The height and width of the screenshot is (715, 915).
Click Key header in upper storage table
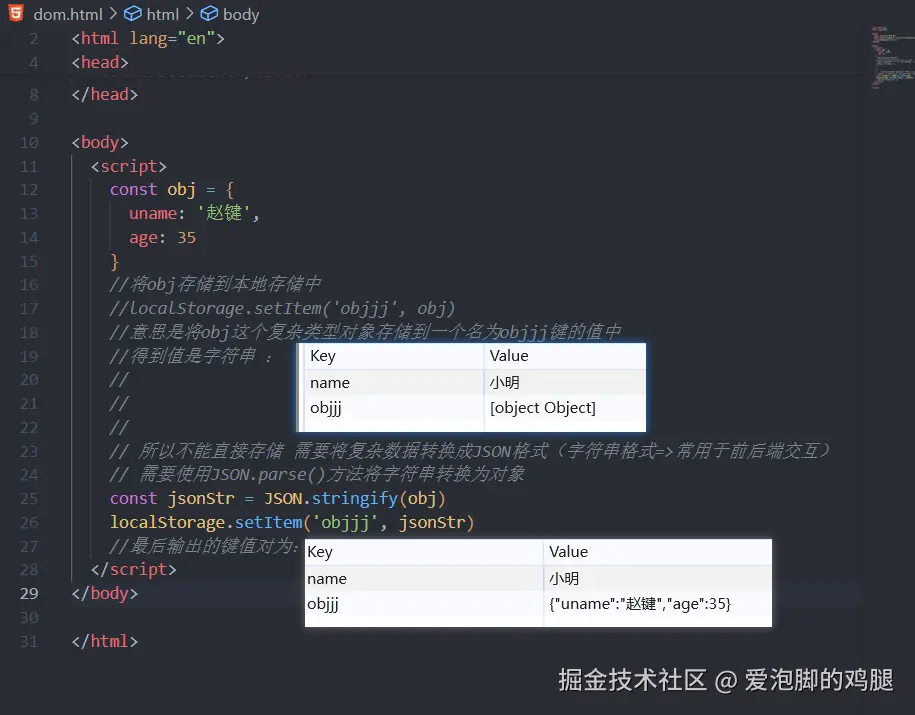[323, 356]
